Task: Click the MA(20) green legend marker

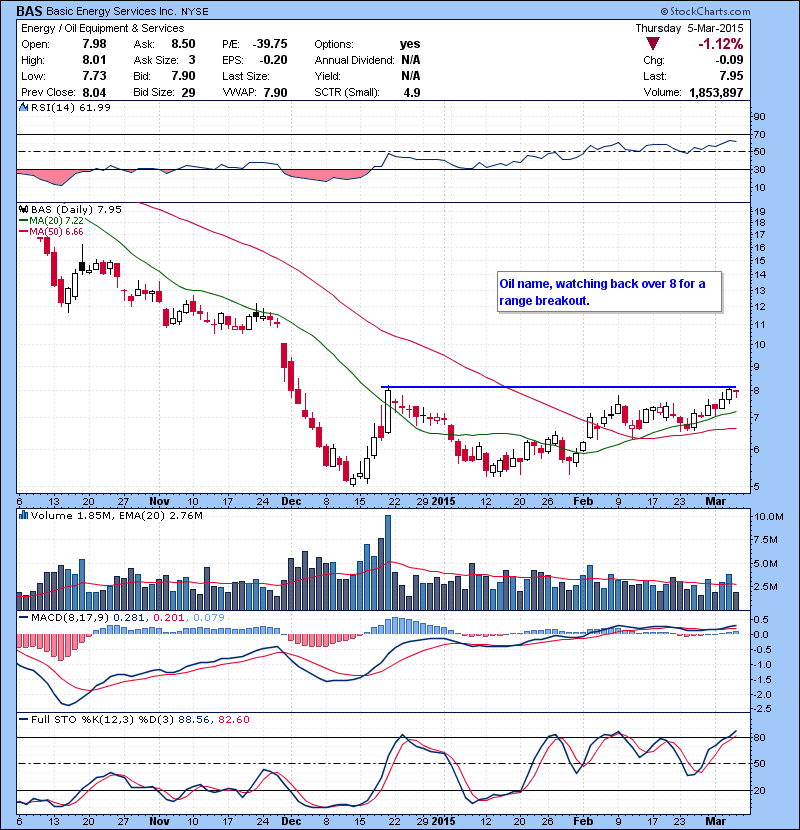Action: click(24, 220)
